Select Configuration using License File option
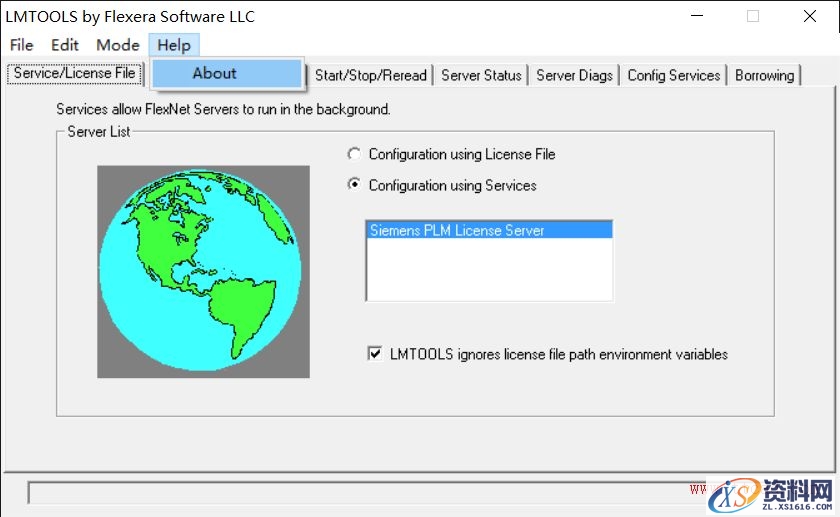 353,154
